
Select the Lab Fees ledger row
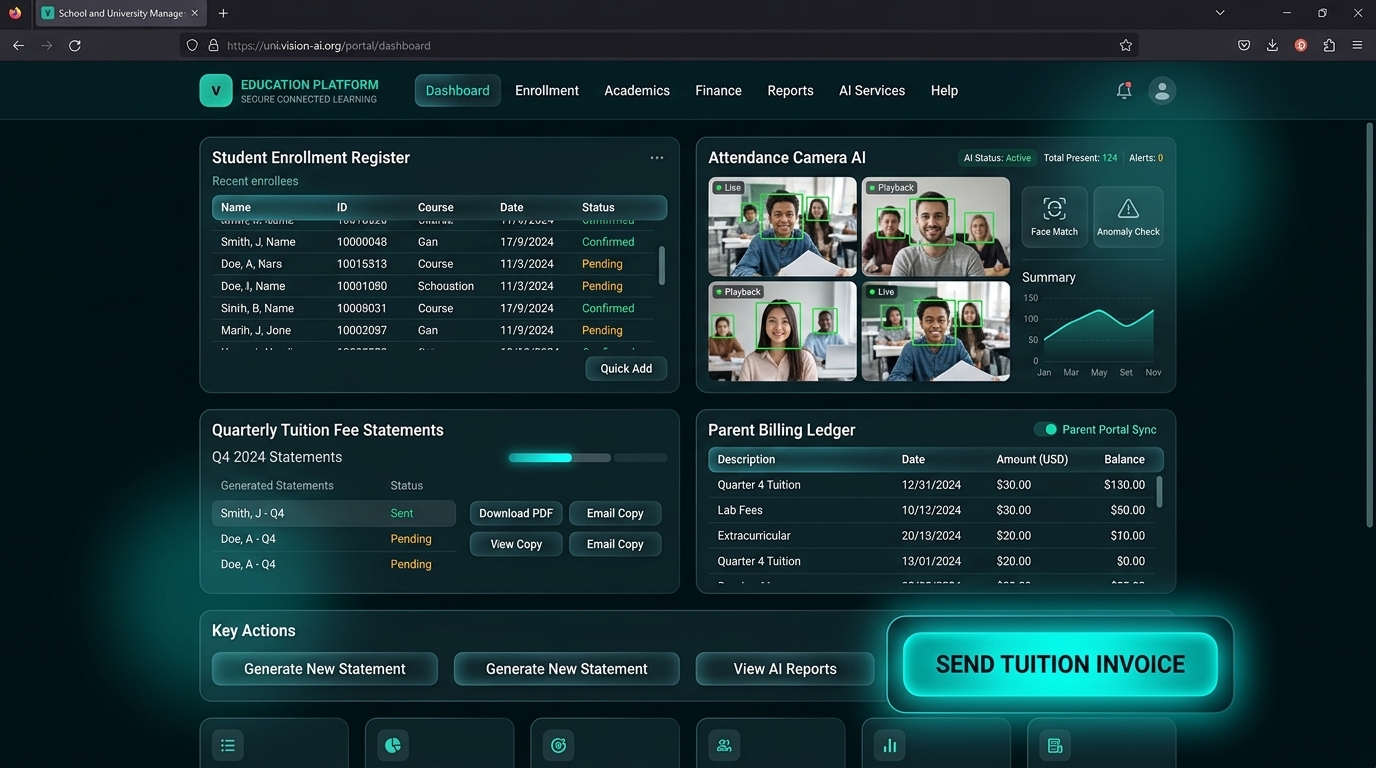pyautogui.click(x=932, y=510)
